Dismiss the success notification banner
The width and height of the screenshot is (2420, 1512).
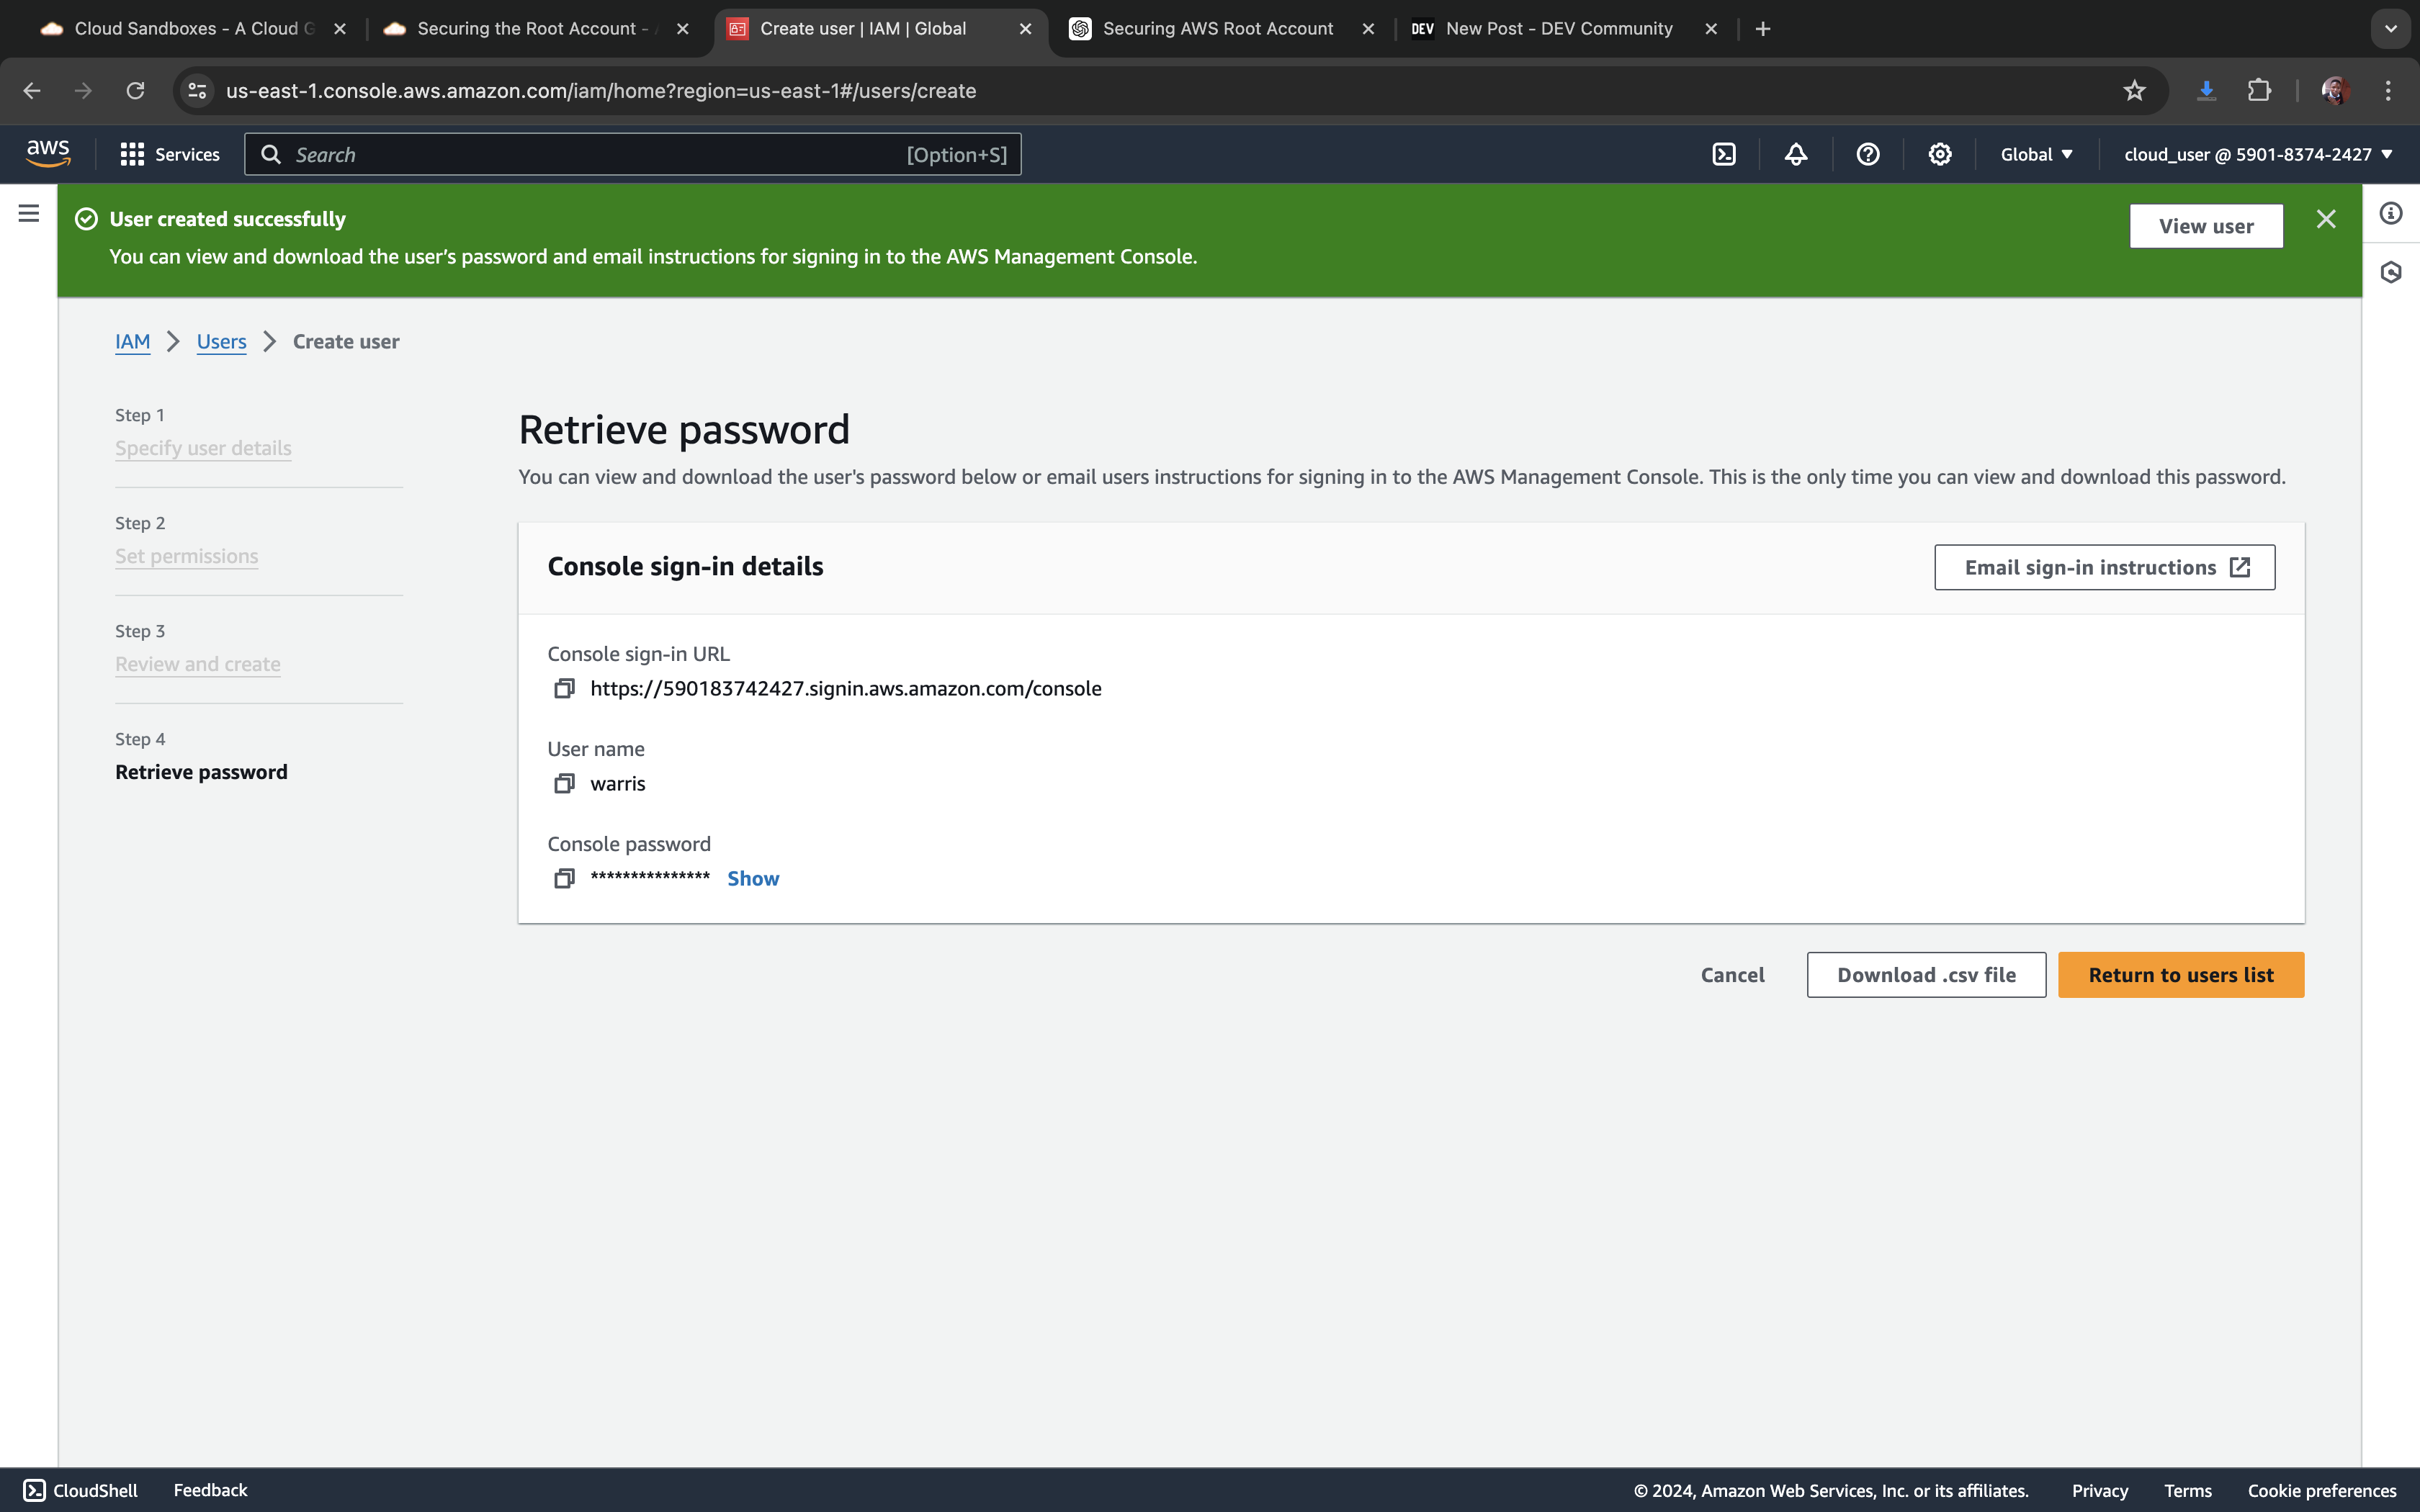click(2325, 219)
